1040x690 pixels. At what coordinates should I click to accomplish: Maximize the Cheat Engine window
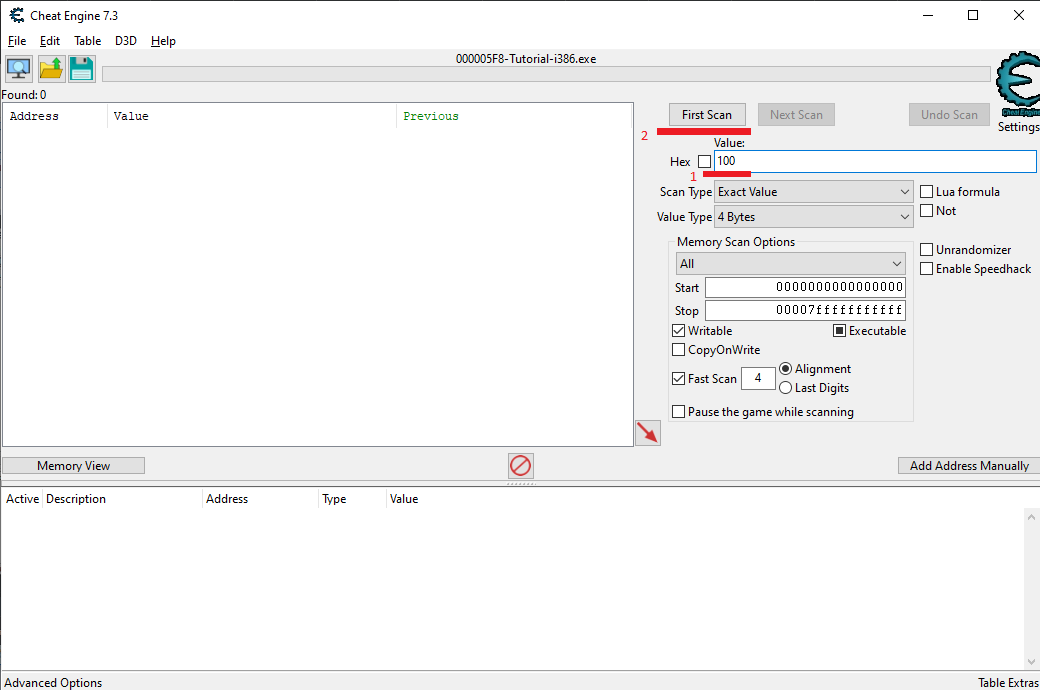973,15
